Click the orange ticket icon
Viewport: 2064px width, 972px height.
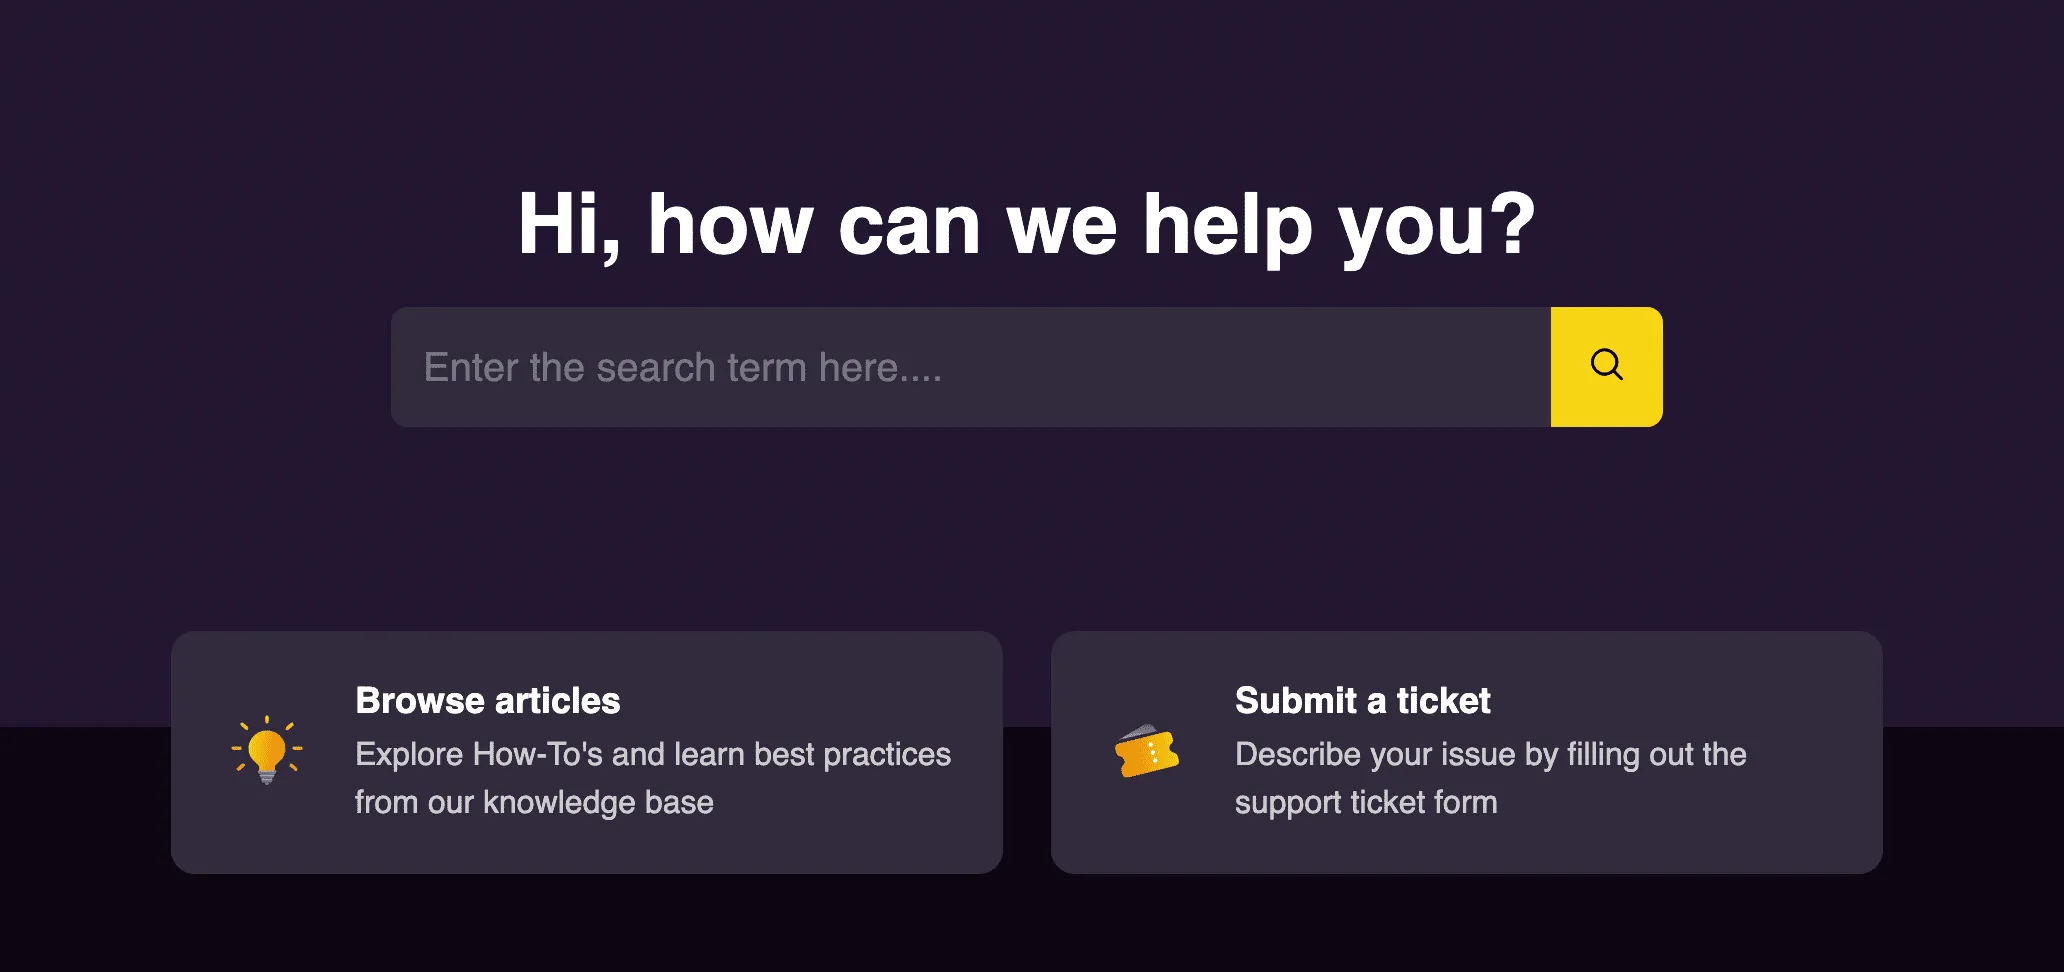[1147, 751]
